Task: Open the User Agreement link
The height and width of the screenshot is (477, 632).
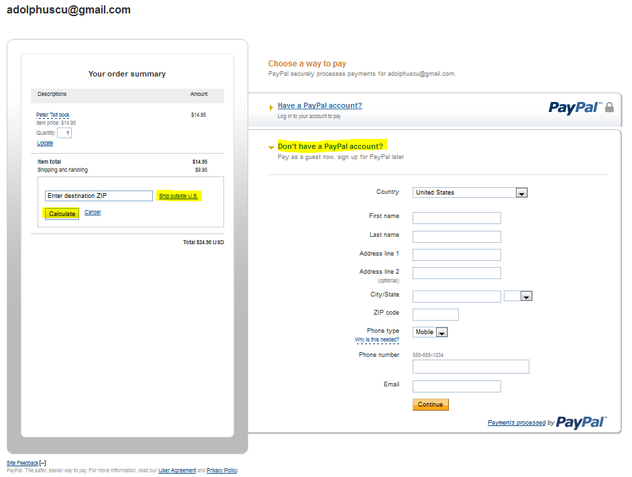Action: click(177, 471)
